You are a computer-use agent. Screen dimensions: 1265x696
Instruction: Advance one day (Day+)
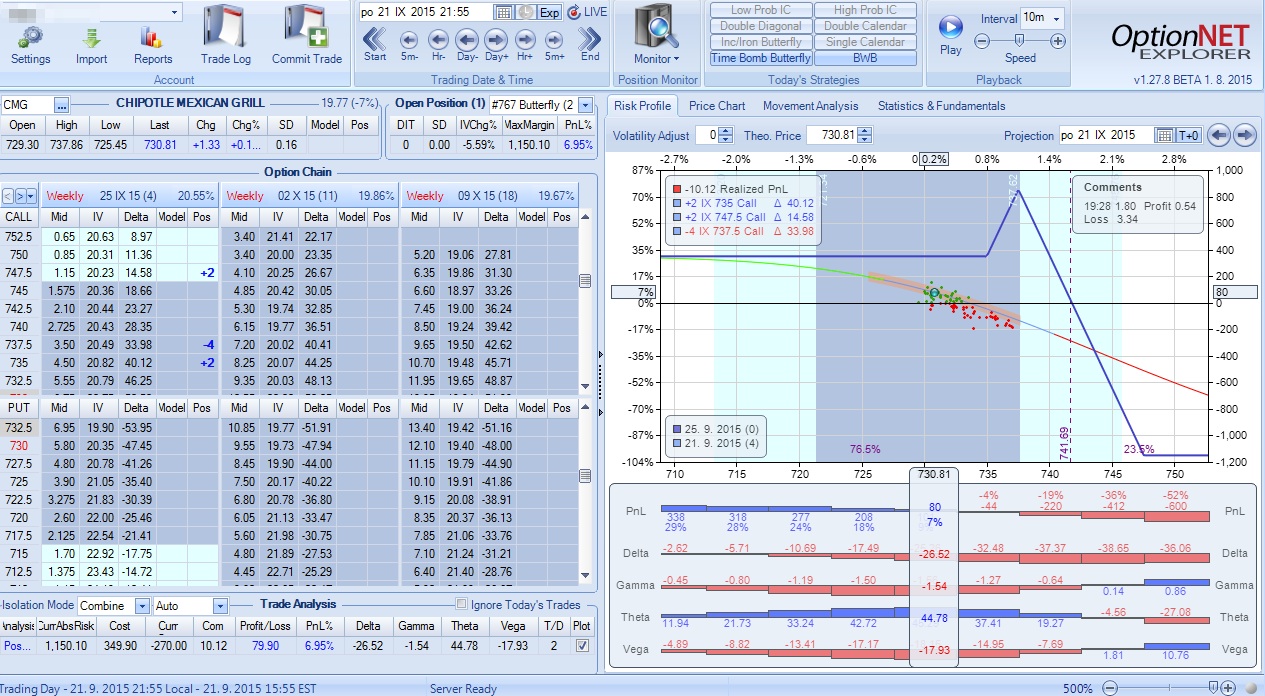[x=497, y=45]
